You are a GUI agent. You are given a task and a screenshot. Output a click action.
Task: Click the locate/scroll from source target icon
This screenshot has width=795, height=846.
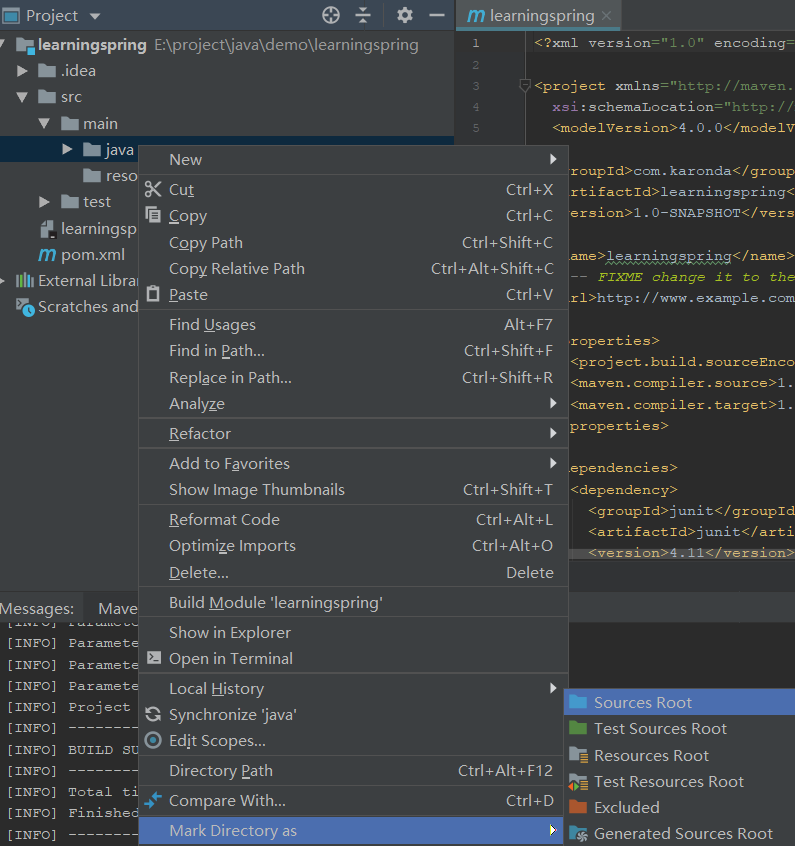tap(331, 15)
